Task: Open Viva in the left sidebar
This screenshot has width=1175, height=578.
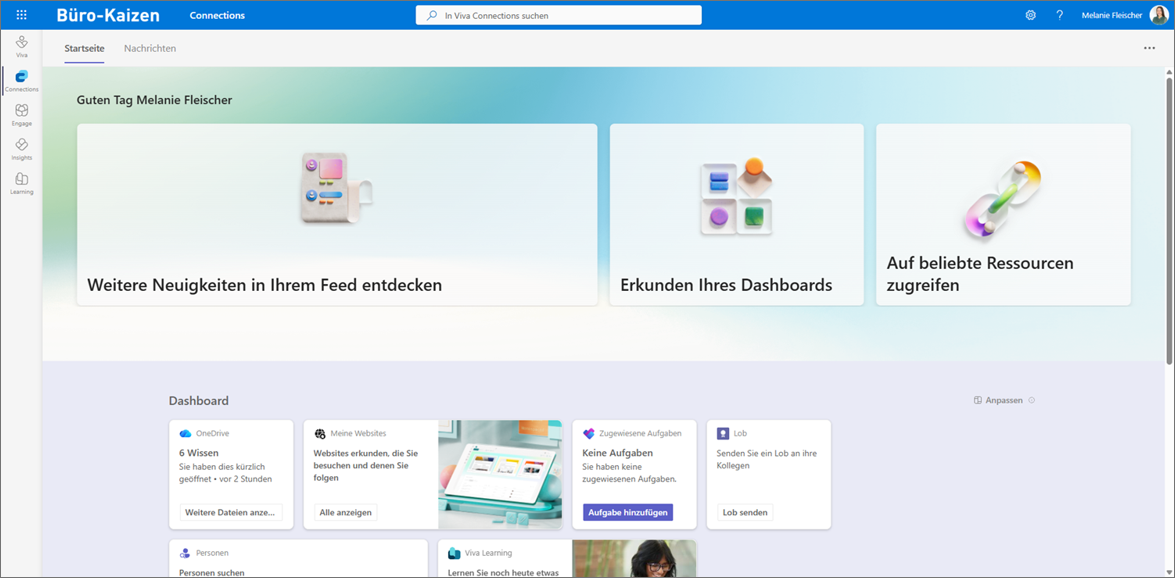Action: (21, 46)
